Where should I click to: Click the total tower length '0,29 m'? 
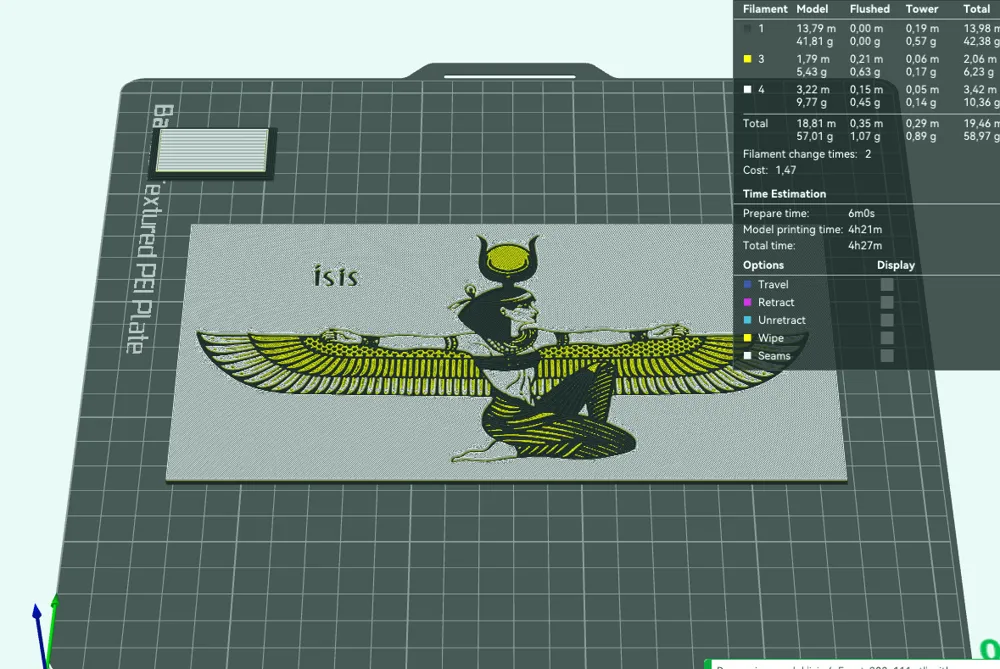click(922, 123)
